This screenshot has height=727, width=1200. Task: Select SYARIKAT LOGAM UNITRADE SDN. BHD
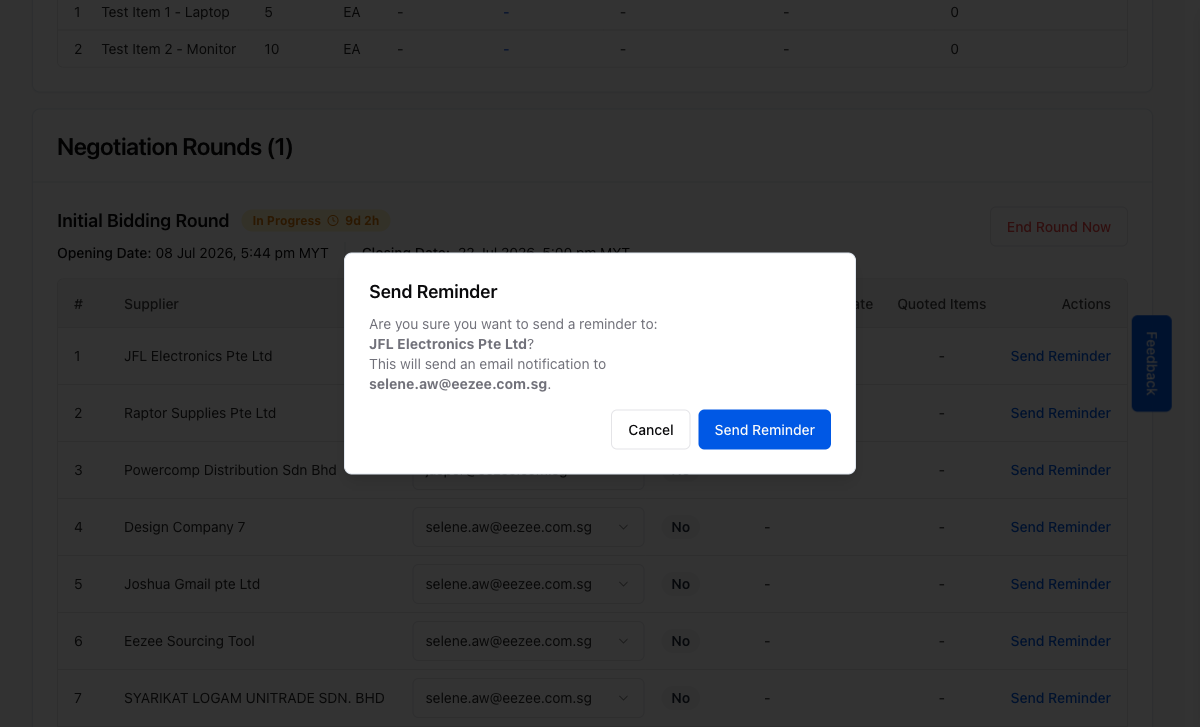254,698
